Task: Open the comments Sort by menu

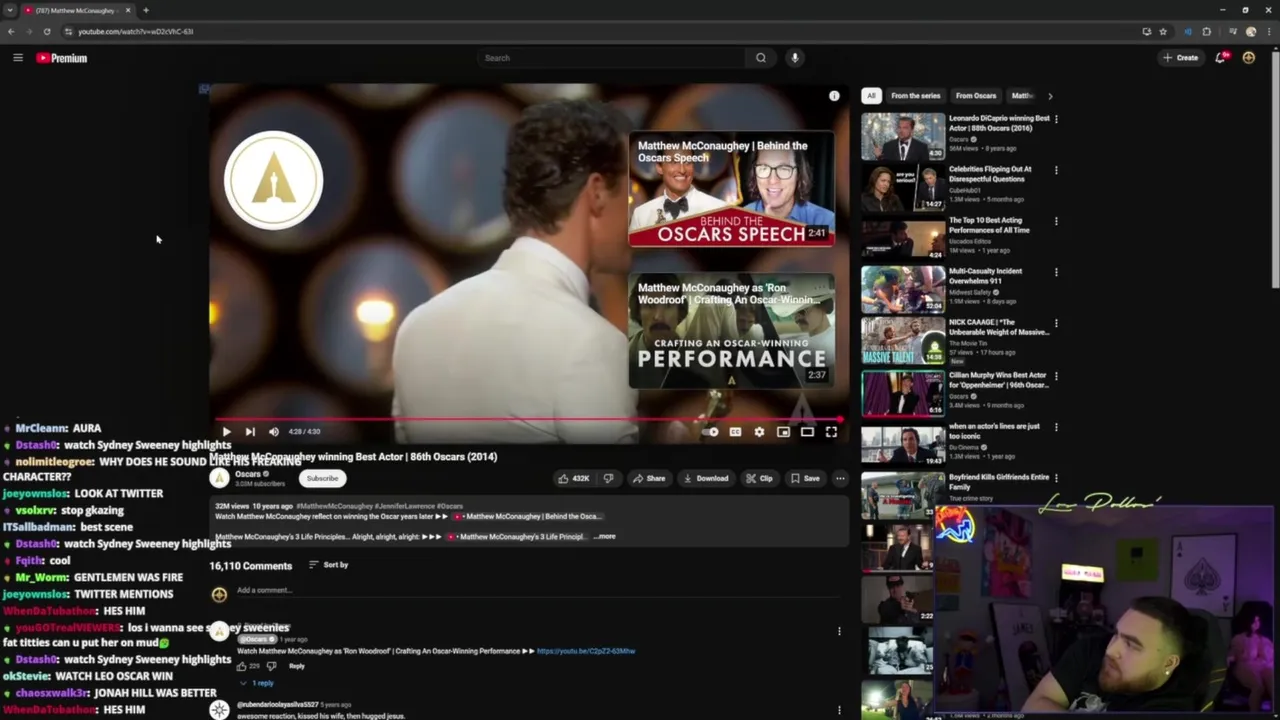Action: (x=328, y=565)
